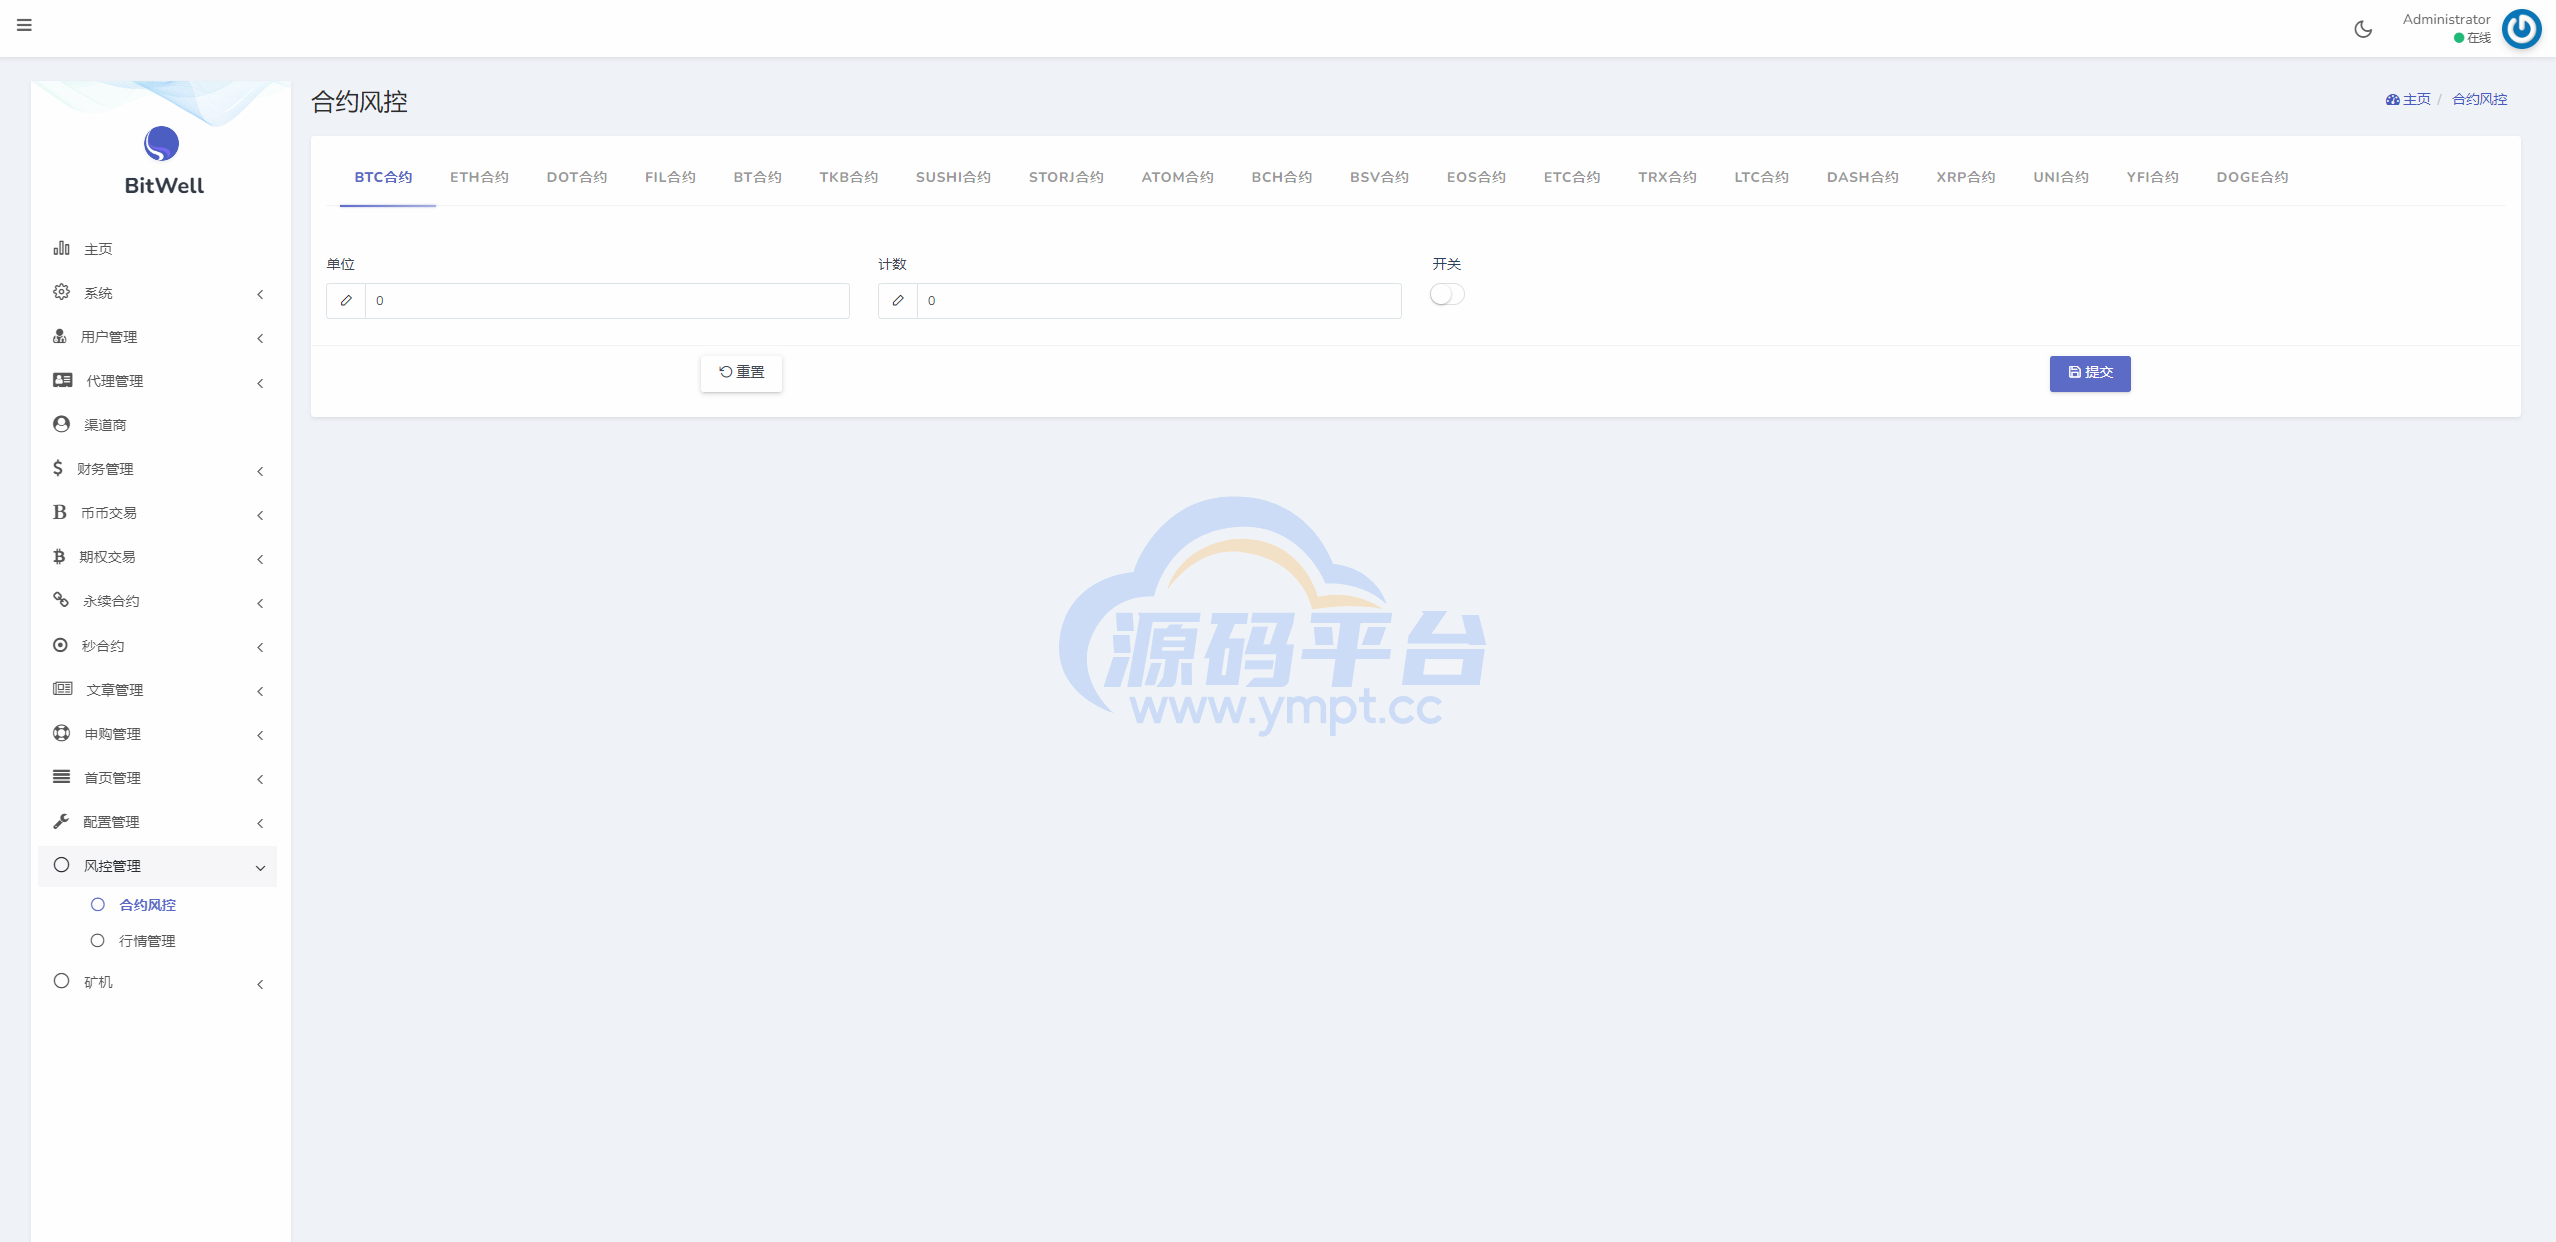Switch to the YFI合约 tab

click(x=2152, y=177)
